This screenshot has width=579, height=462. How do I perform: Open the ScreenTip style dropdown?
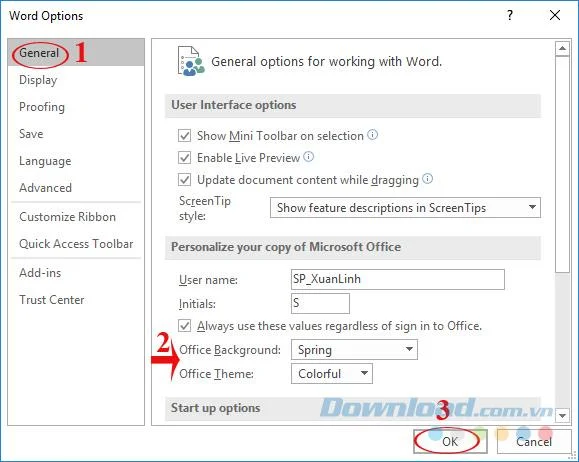tap(405, 208)
